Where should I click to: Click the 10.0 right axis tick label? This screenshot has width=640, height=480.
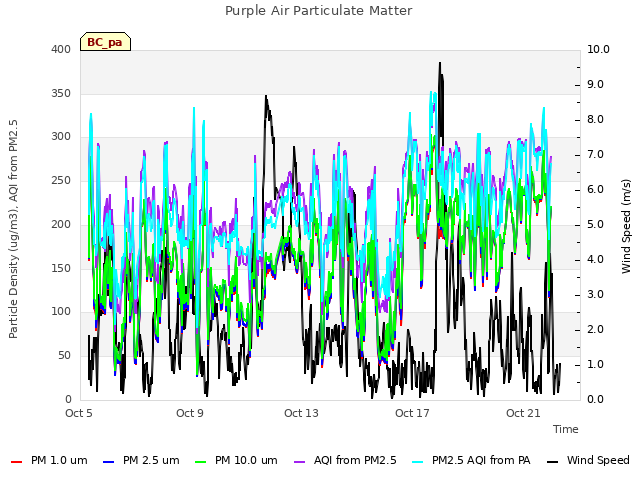598,49
